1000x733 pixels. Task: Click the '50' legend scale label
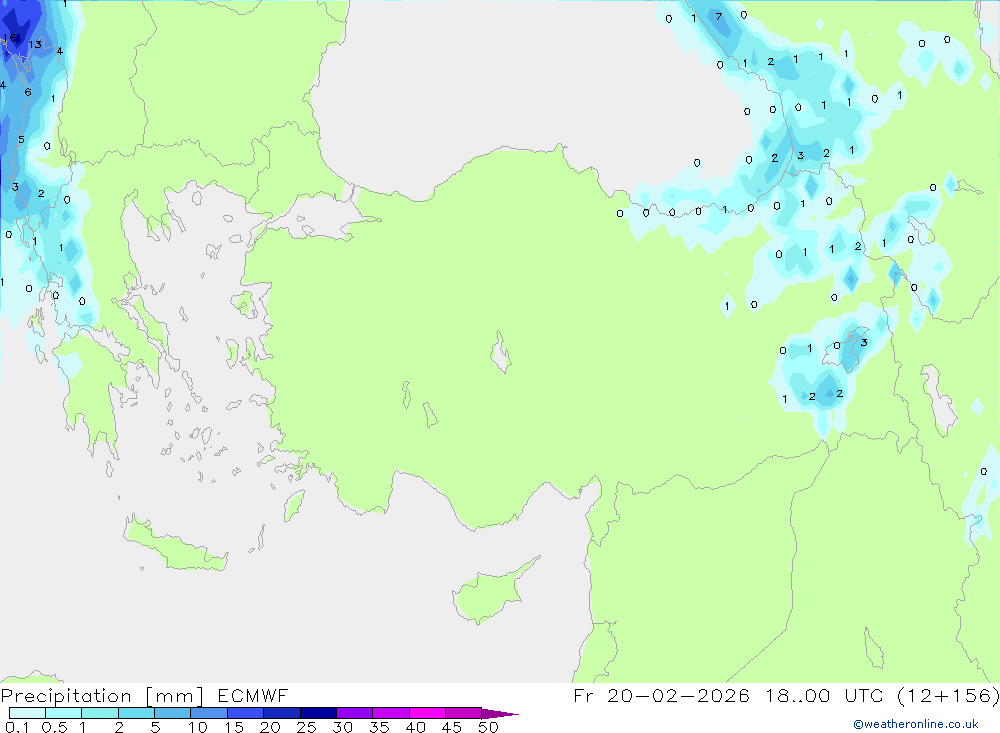tap(488, 727)
